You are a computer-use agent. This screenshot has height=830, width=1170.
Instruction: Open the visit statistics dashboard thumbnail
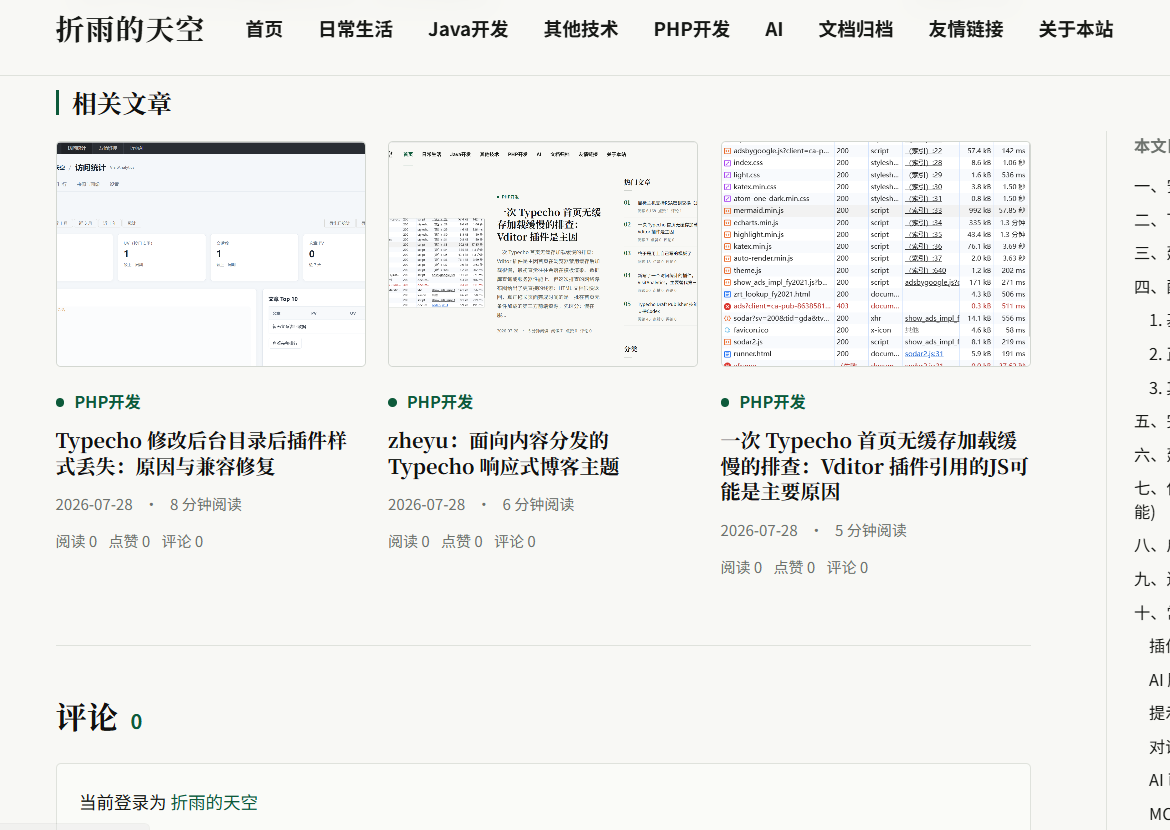(210, 254)
